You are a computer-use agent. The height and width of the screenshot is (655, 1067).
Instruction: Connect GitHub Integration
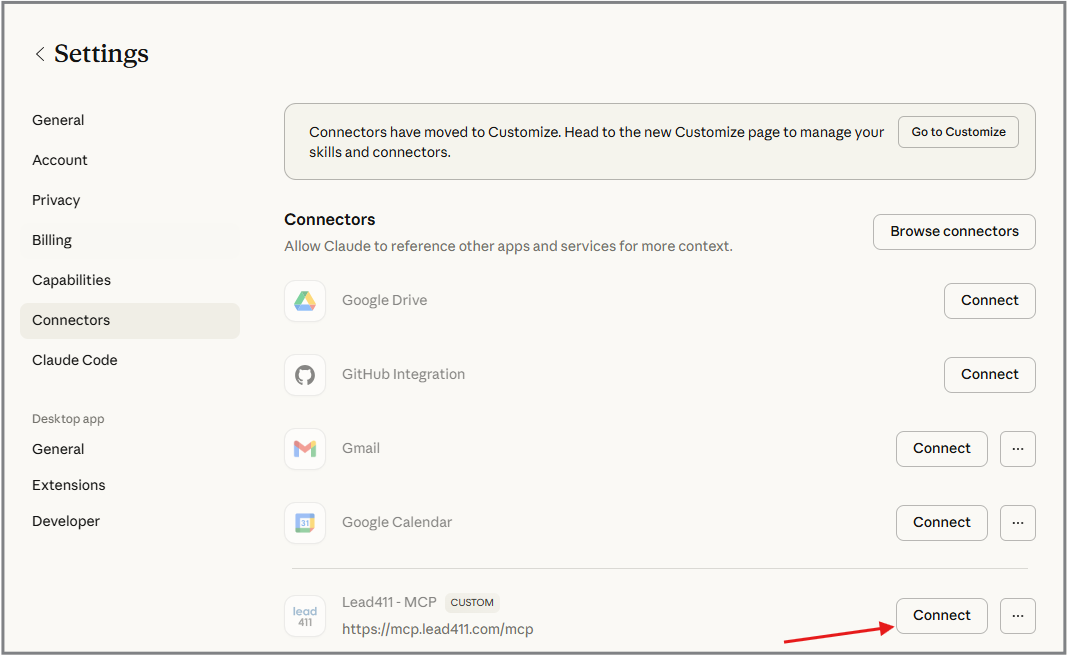pos(989,375)
